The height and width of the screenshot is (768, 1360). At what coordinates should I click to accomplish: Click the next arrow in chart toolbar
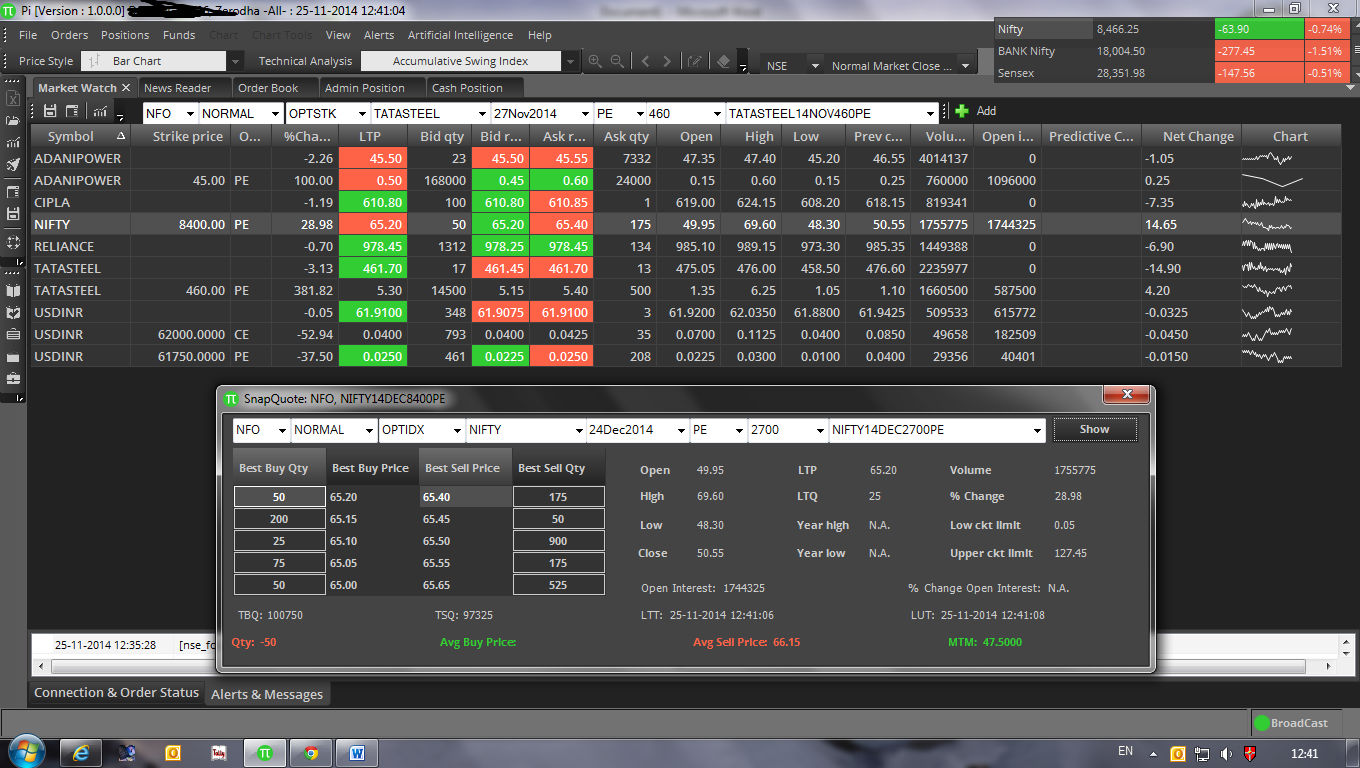tap(667, 61)
